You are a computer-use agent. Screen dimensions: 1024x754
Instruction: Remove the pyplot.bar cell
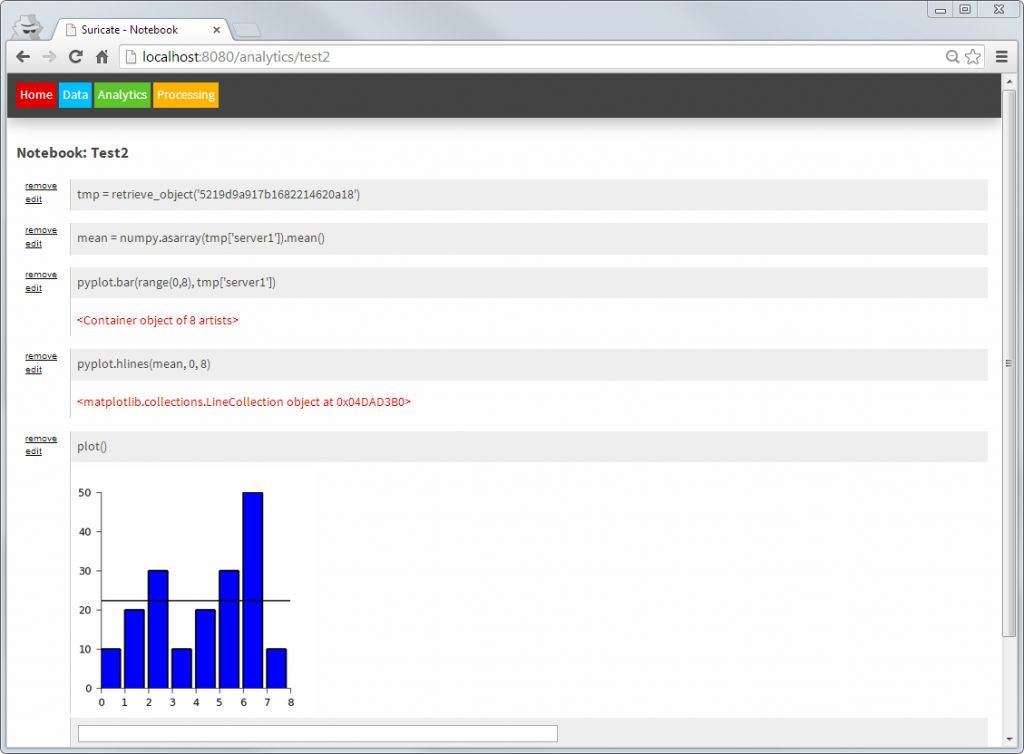[x=41, y=274]
